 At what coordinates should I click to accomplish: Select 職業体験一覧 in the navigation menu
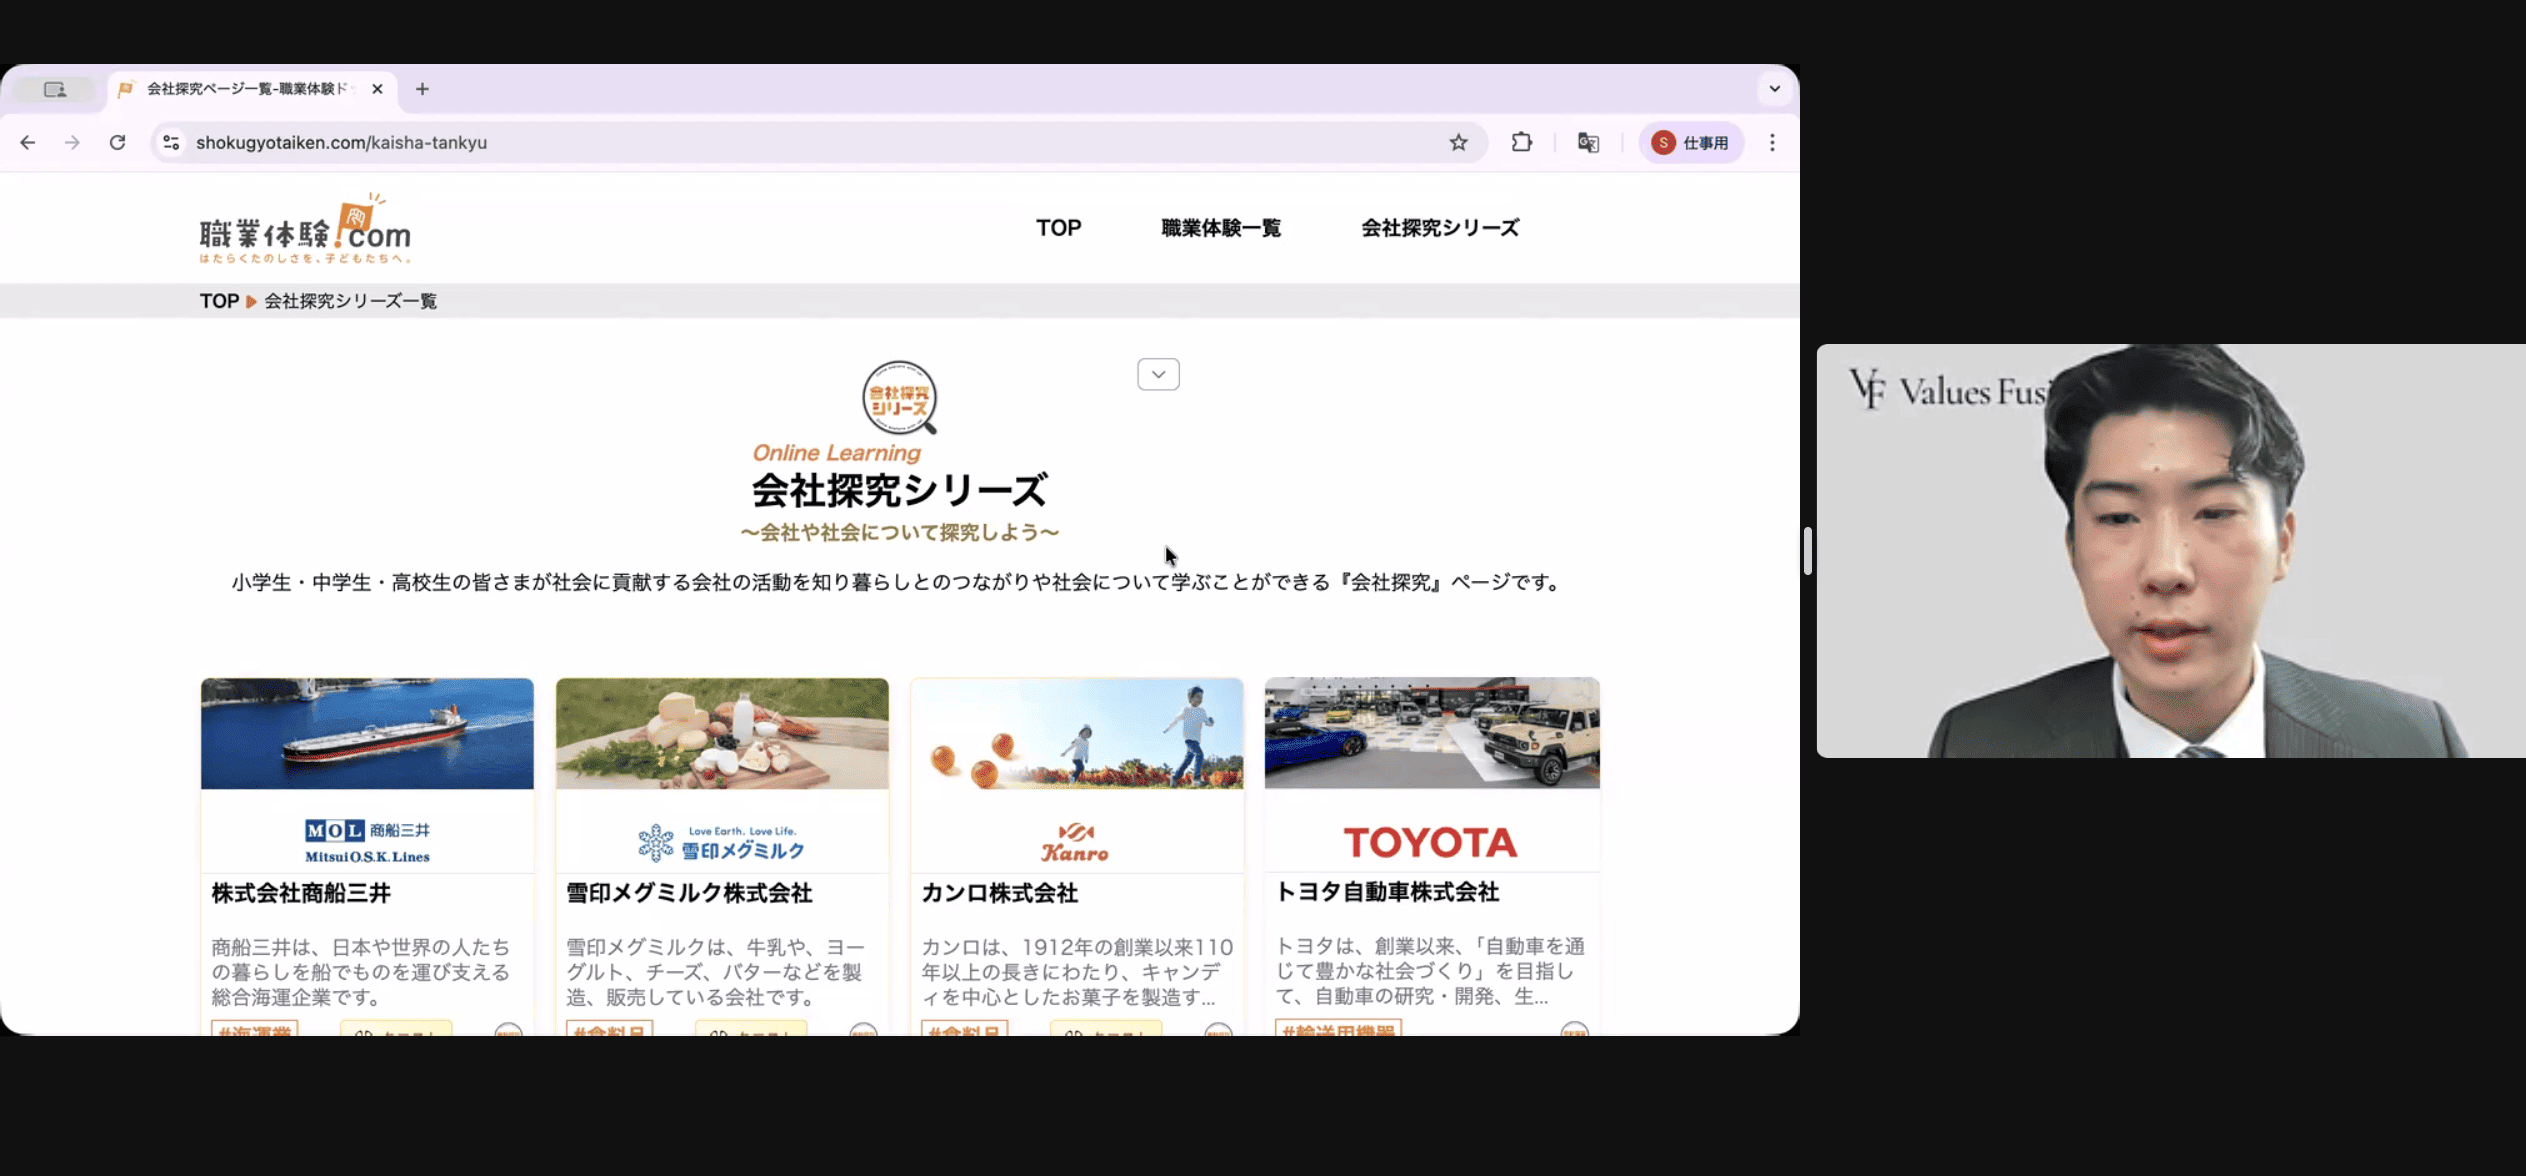tap(1220, 228)
